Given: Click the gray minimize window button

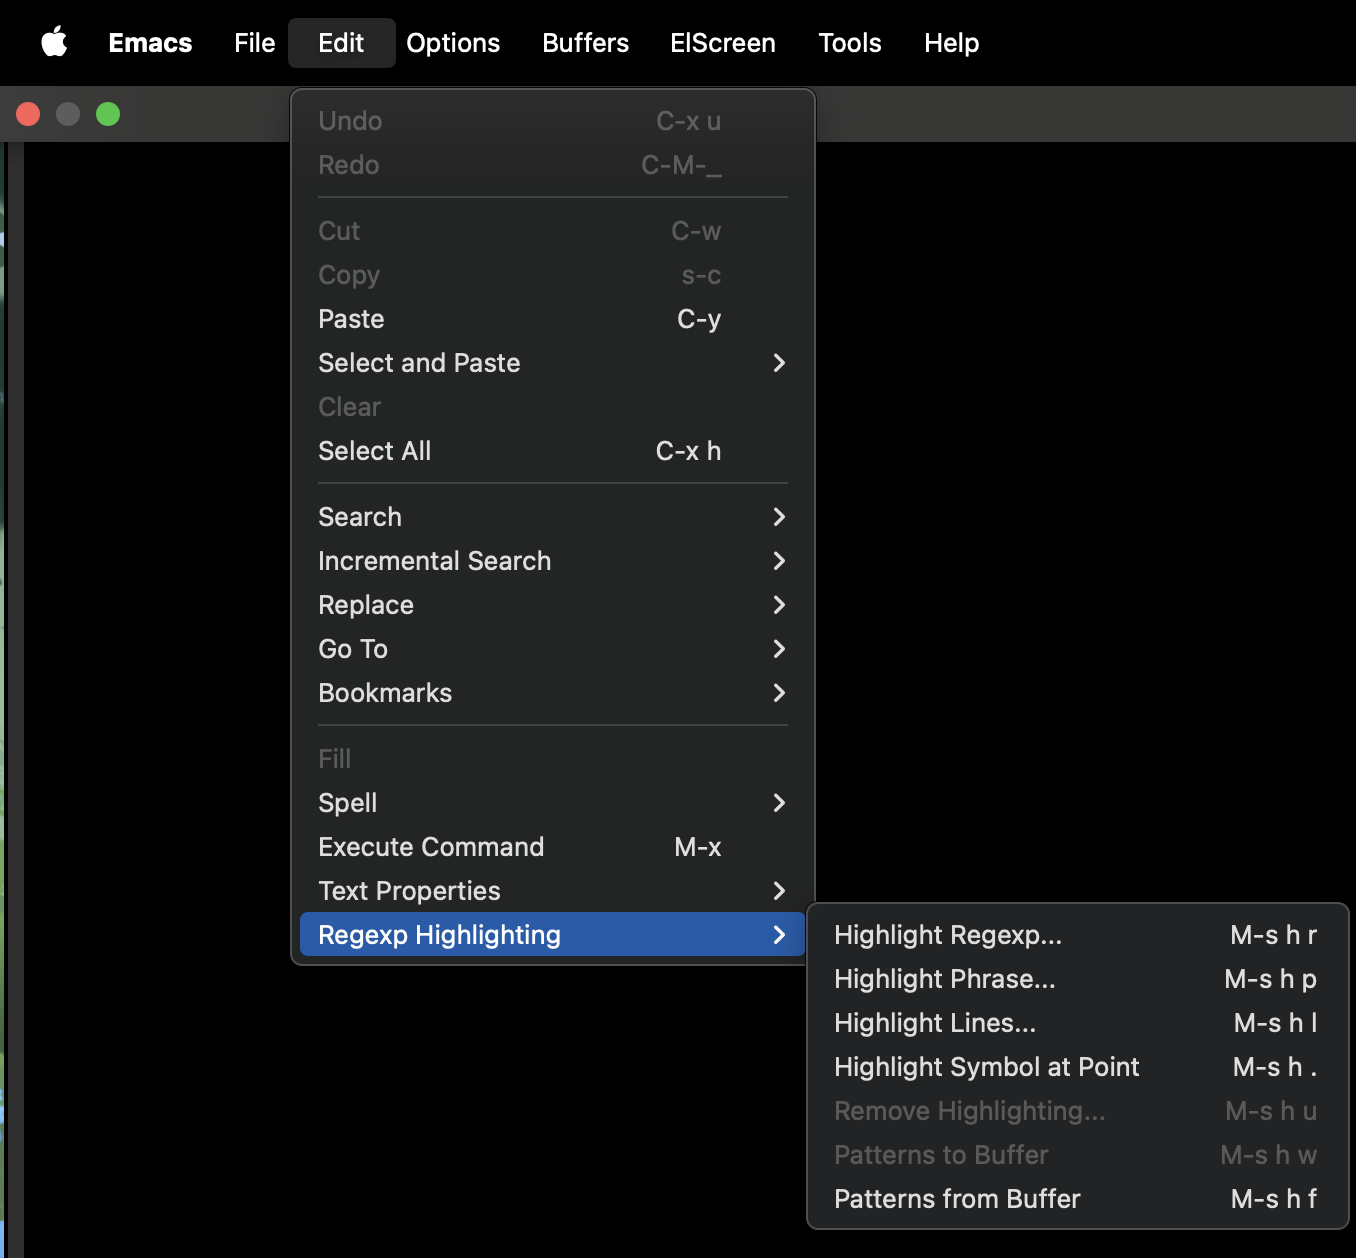Looking at the screenshot, I should point(68,114).
